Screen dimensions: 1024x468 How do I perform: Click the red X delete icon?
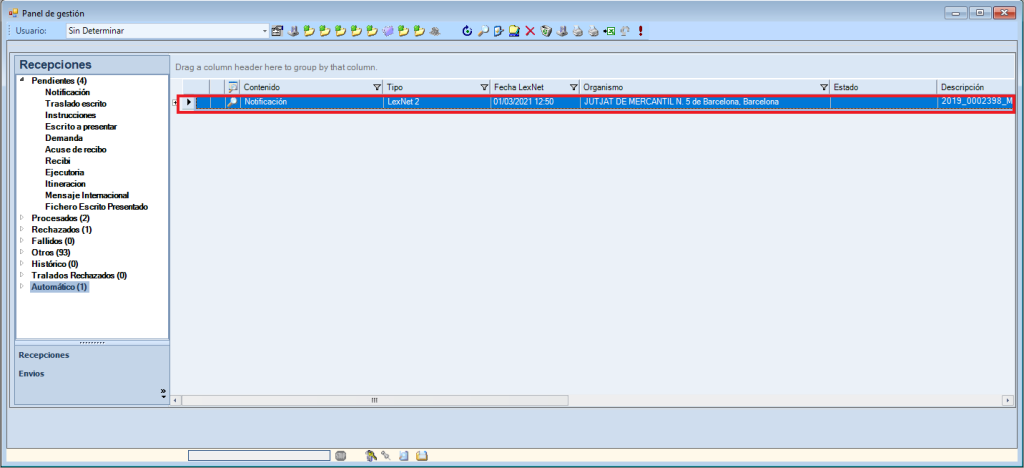(x=530, y=31)
